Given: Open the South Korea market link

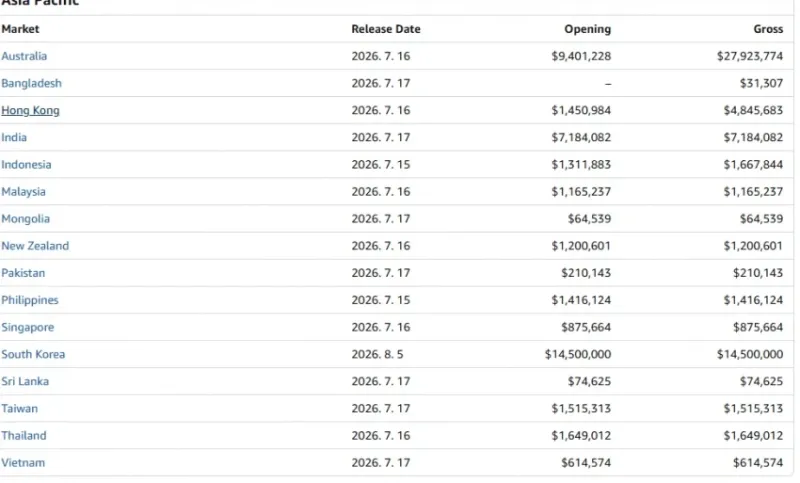Looking at the screenshot, I should 33,354.
